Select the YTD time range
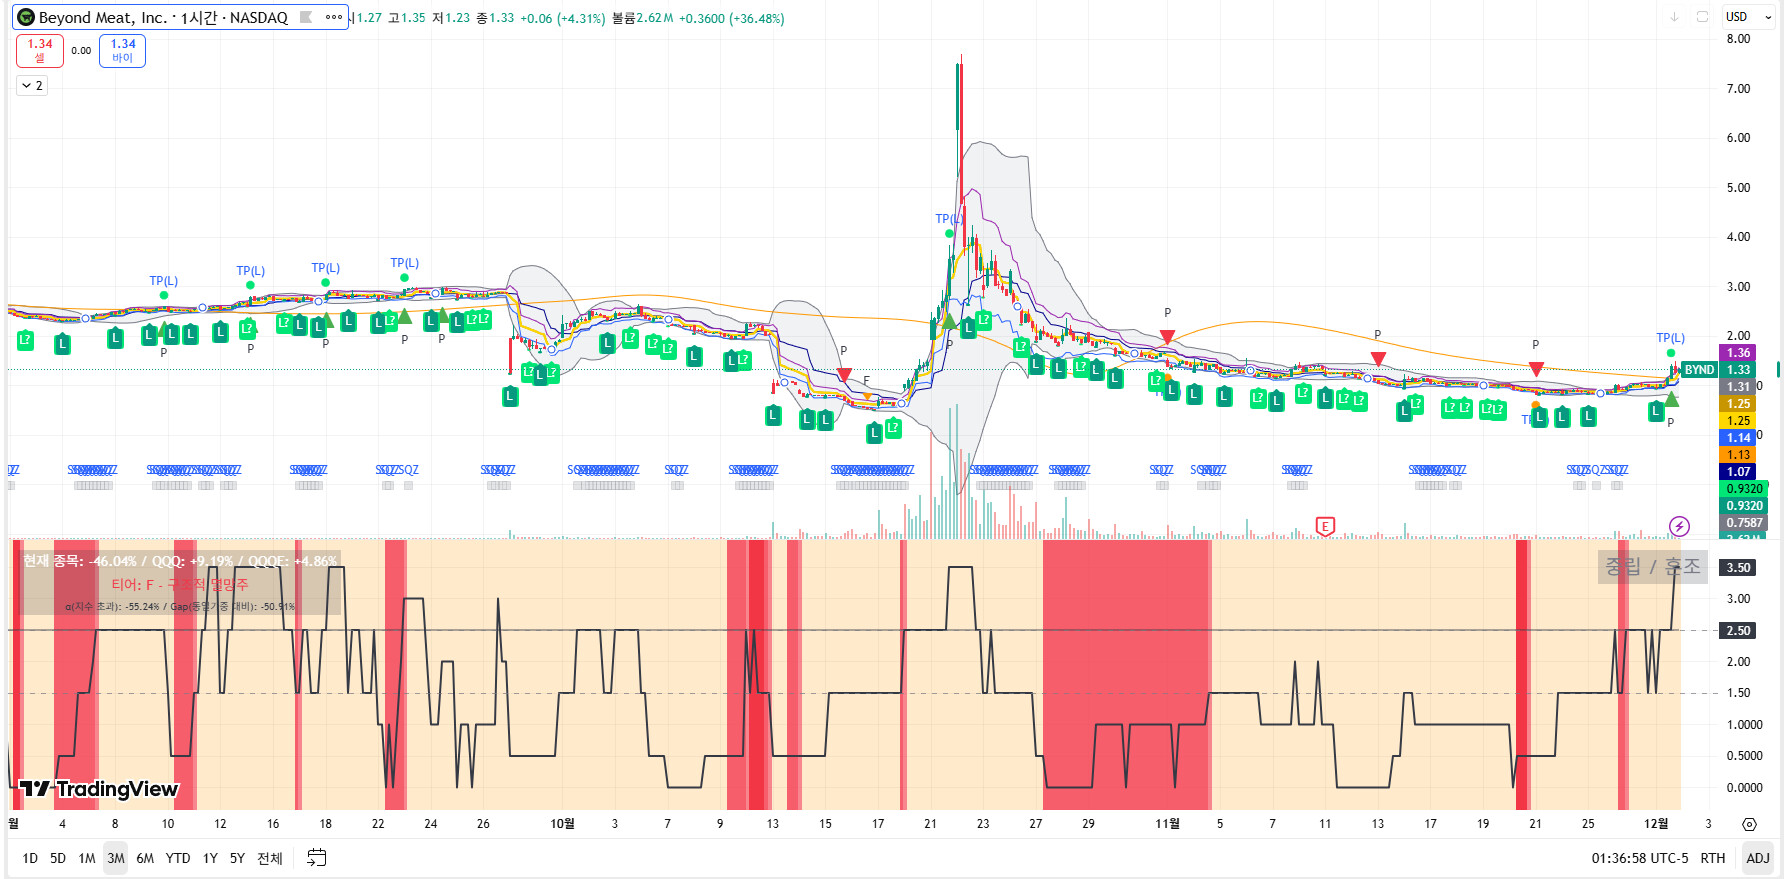Image resolution: width=1784 pixels, height=879 pixels. [178, 858]
